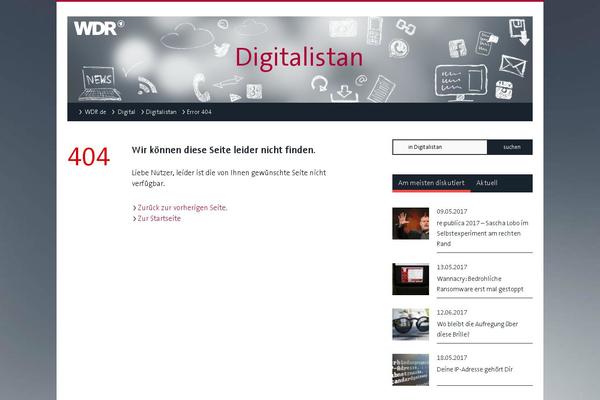This screenshot has width=600, height=400.
Task: Click the Digitalistan banner title
Action: pyautogui.click(x=299, y=58)
